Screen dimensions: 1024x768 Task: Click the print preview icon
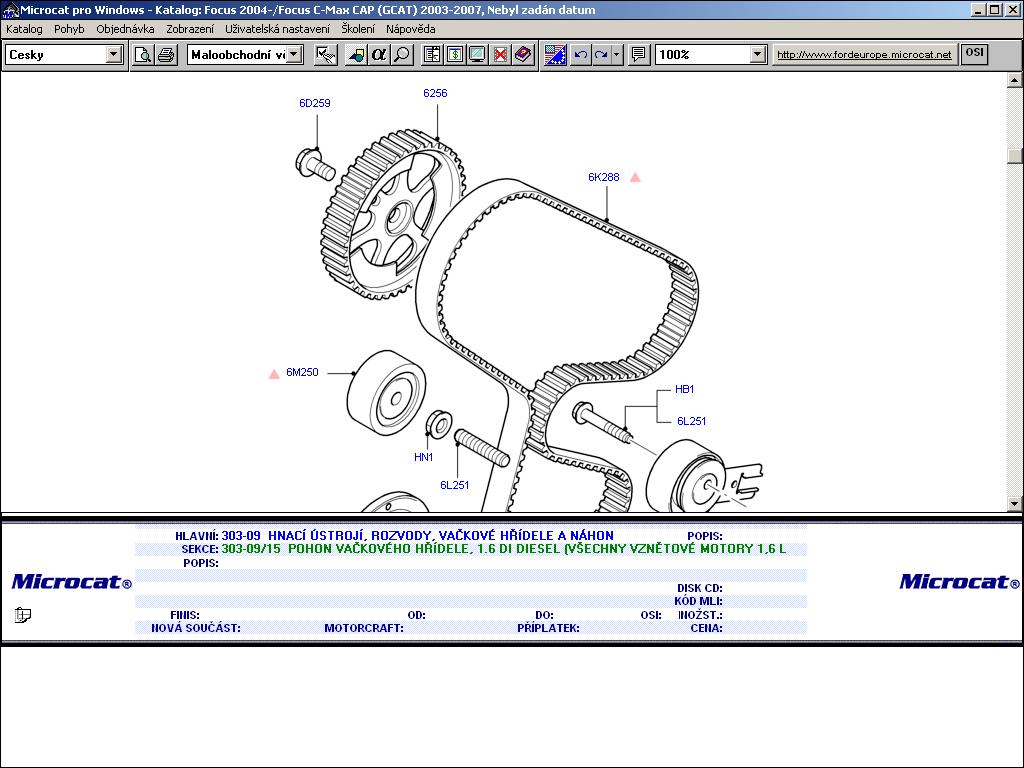143,55
